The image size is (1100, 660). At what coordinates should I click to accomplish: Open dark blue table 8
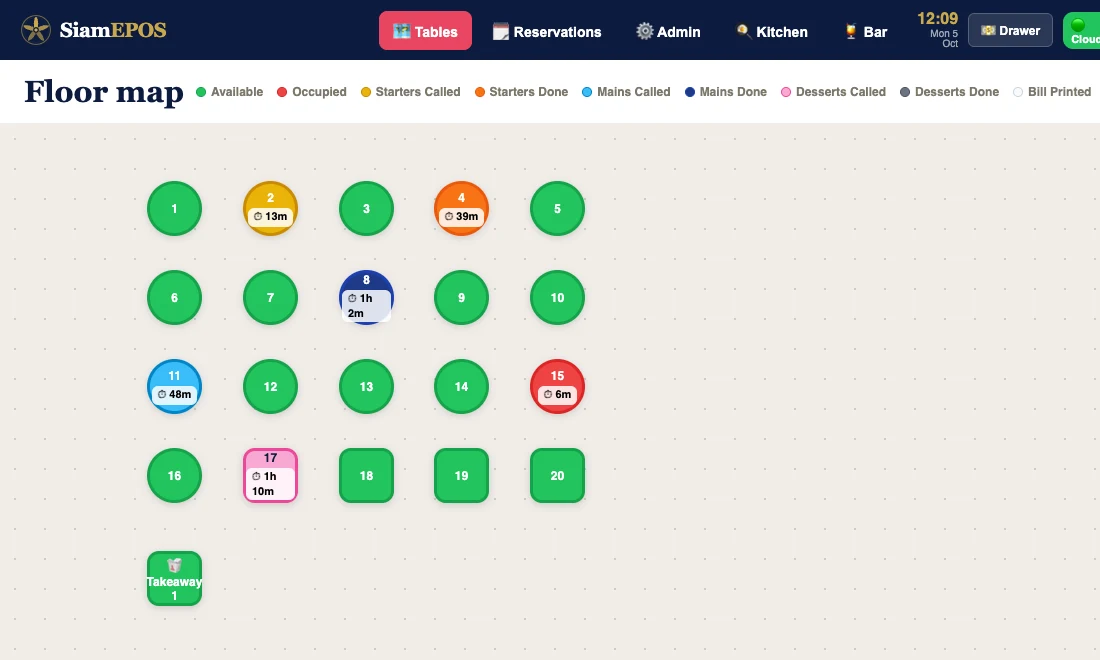coord(366,297)
